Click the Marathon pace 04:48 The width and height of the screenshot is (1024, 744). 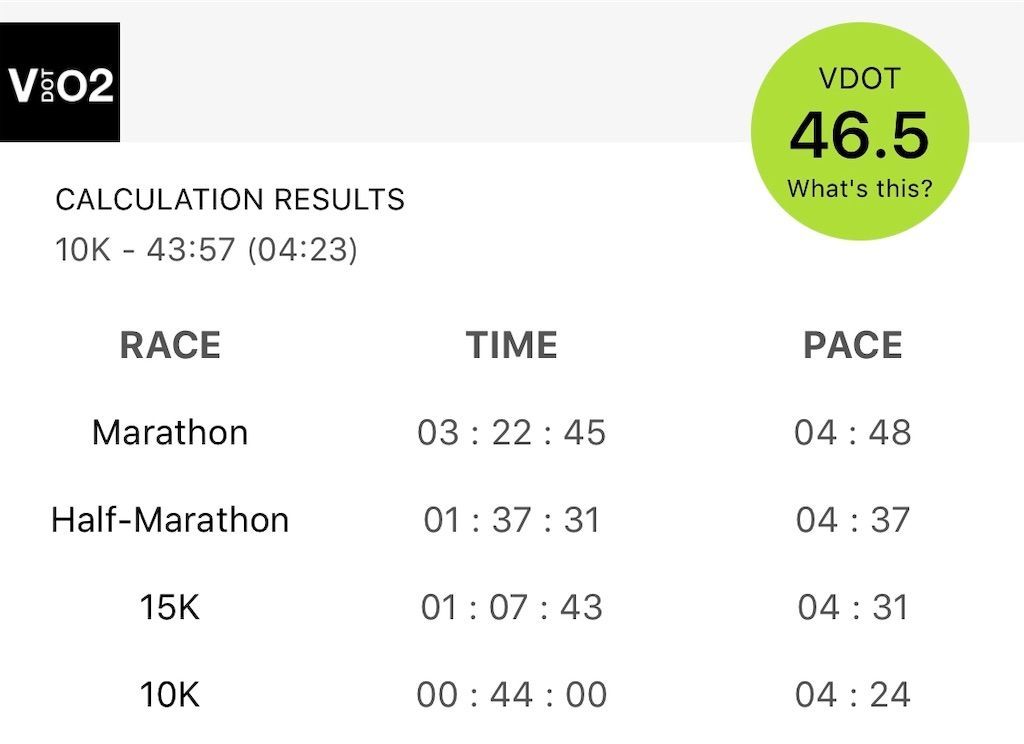pyautogui.click(x=852, y=433)
